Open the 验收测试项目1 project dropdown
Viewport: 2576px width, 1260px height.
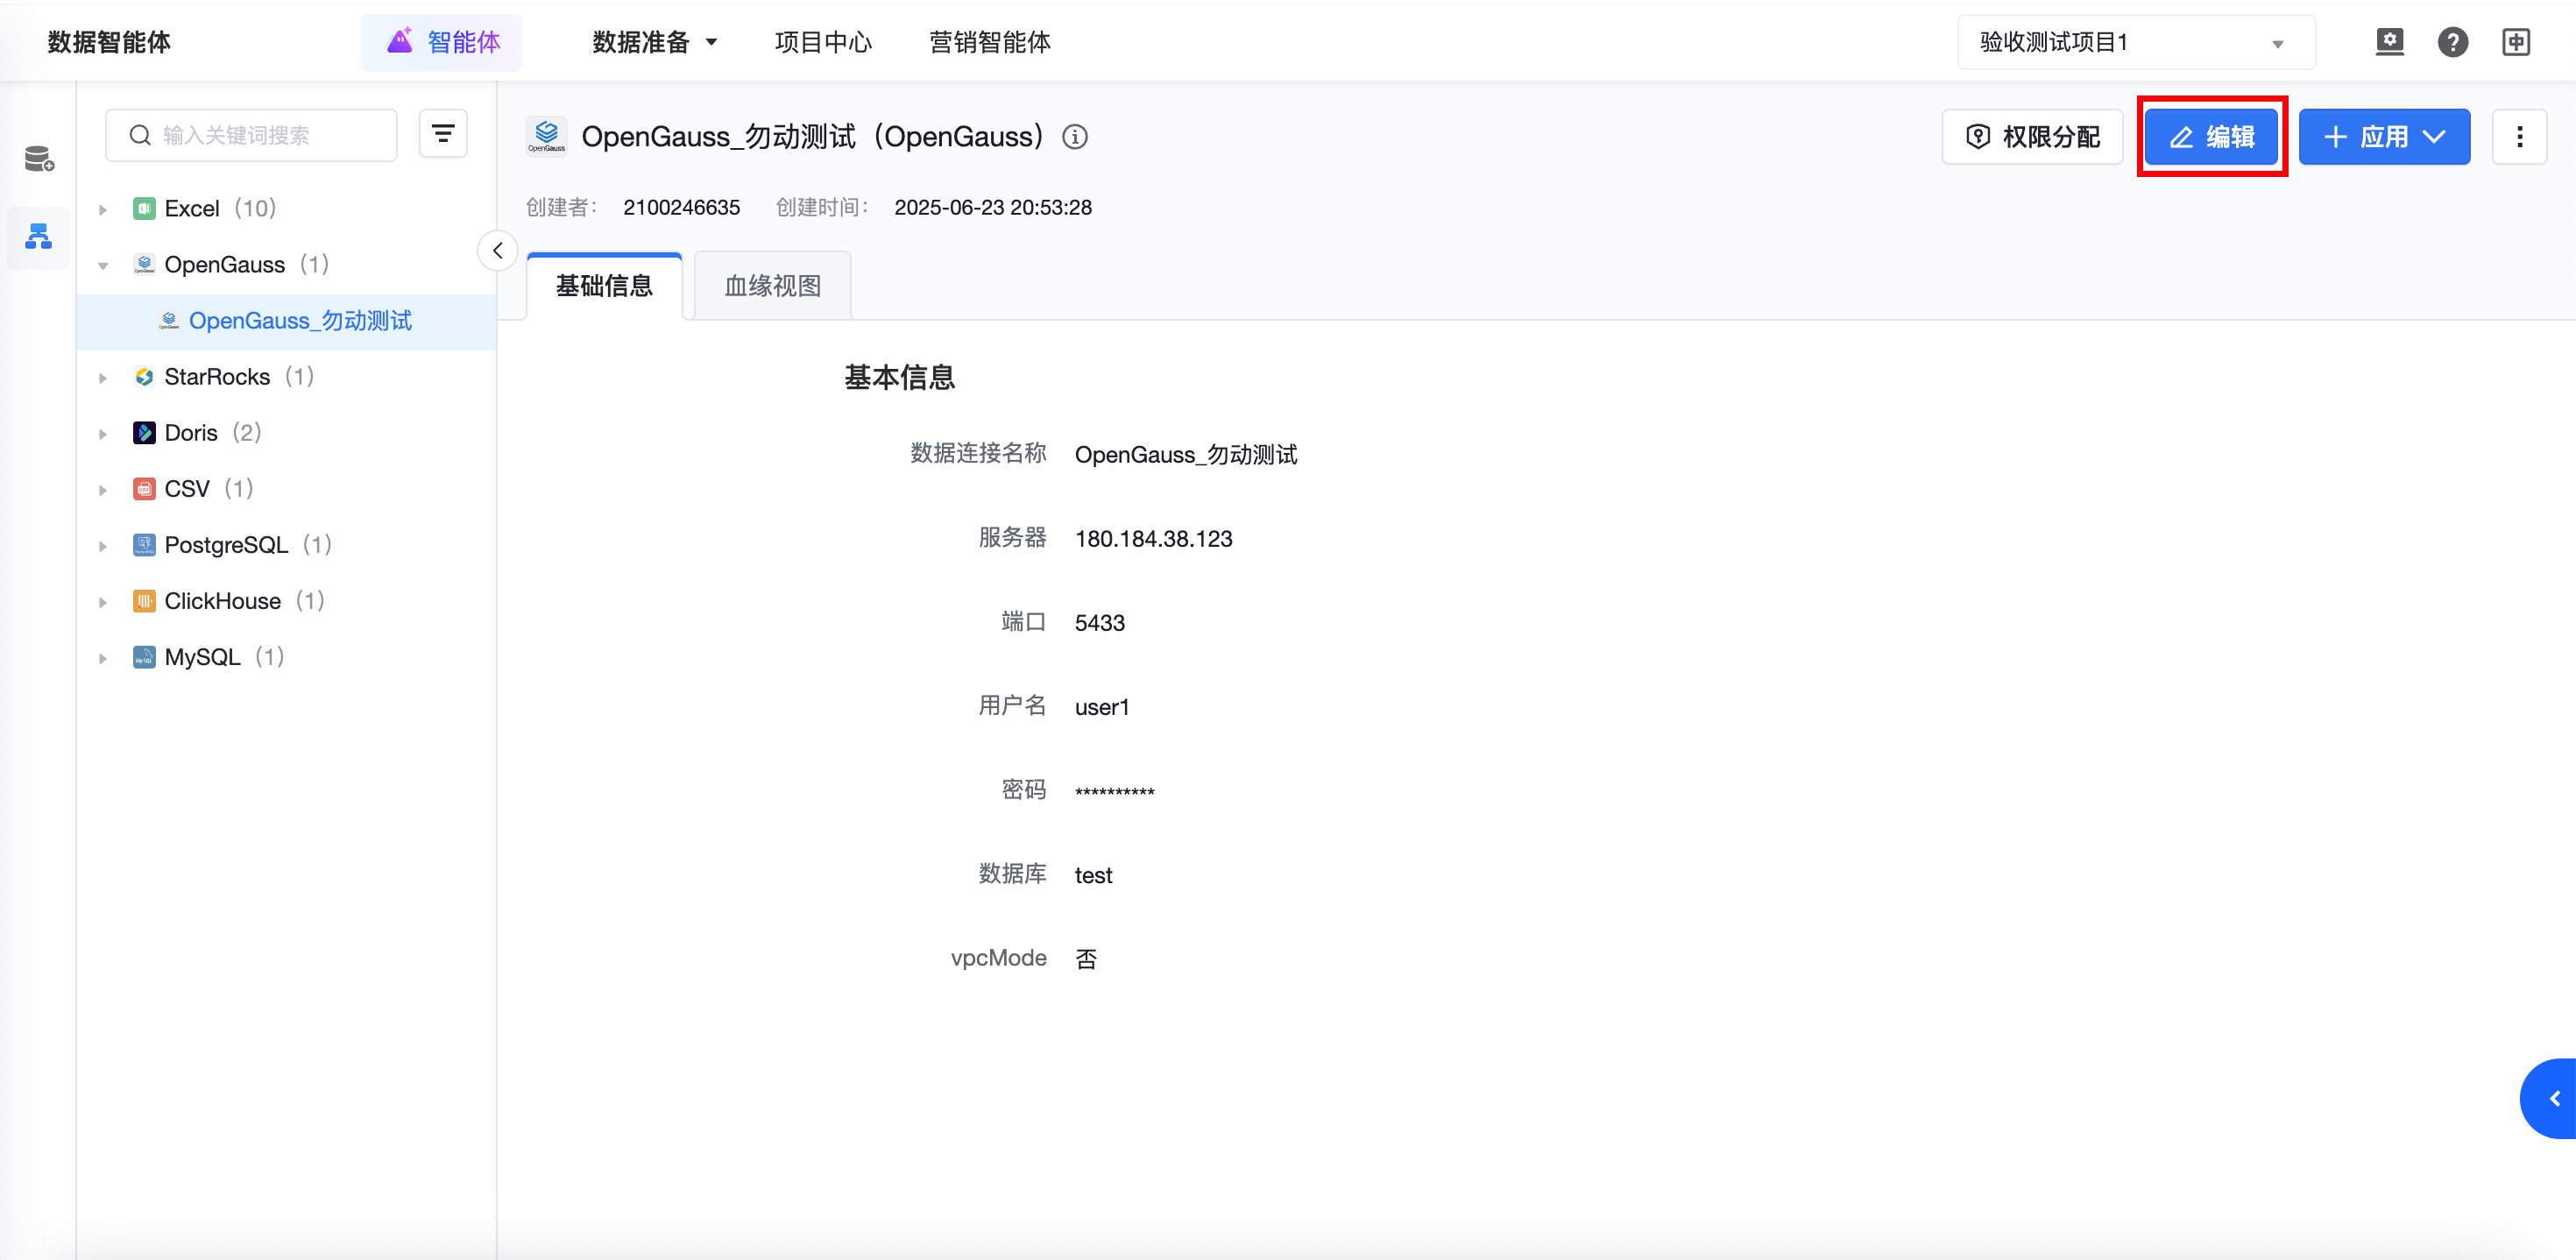click(2135, 42)
